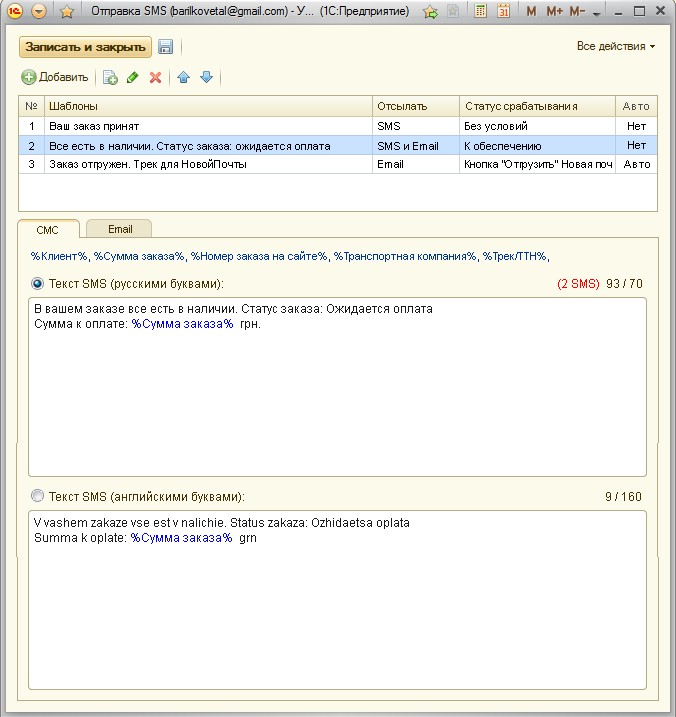The width and height of the screenshot is (676, 717).
Task: Click the copy row icon in toolbar
Action: pyautogui.click(x=110, y=77)
